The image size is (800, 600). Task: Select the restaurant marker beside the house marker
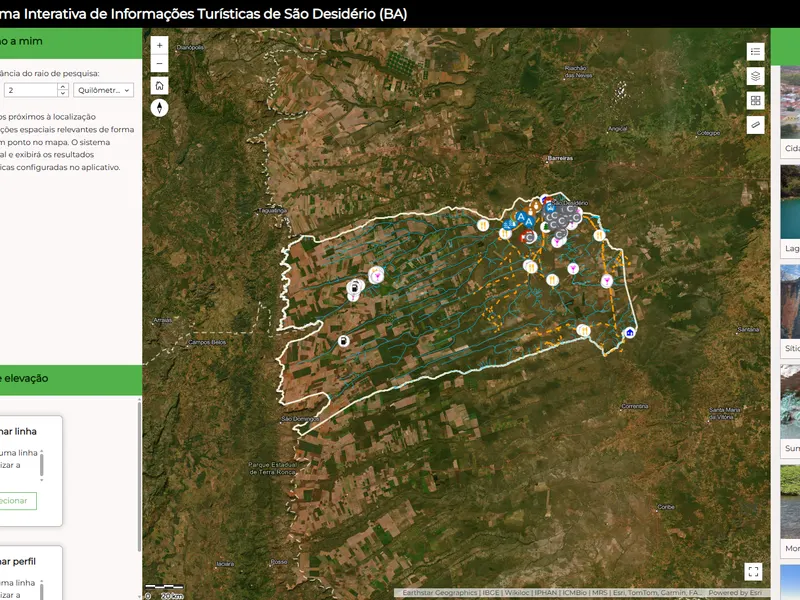coord(584,331)
